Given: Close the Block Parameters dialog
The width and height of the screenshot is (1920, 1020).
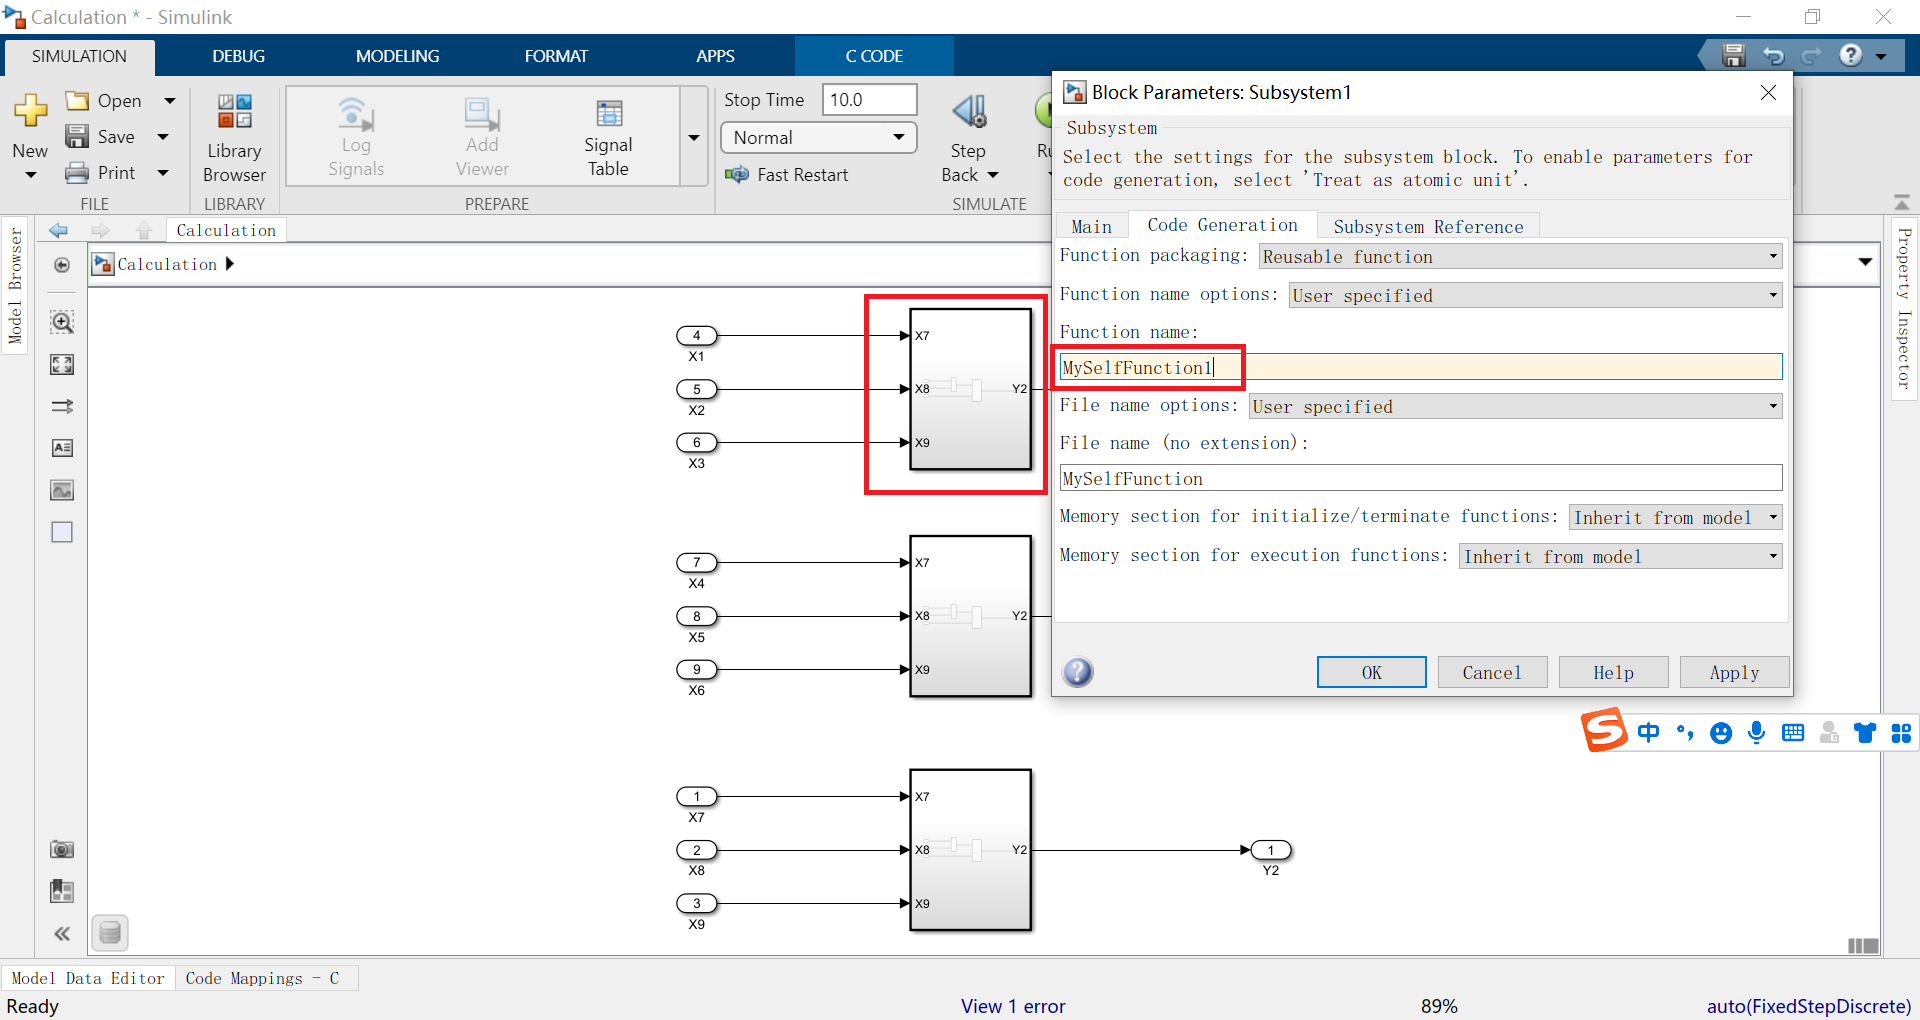Looking at the screenshot, I should point(1768,92).
